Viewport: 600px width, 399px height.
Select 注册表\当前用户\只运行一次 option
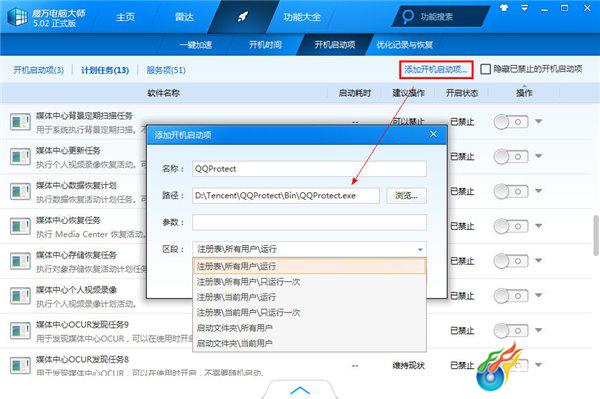[x=309, y=313]
